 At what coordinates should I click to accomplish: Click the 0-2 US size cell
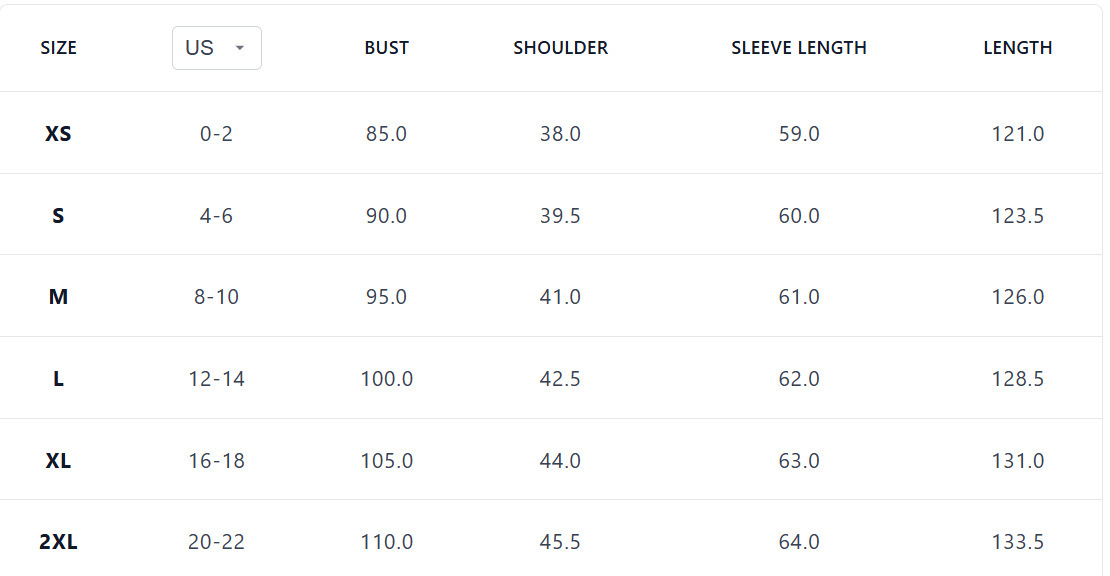[216, 134]
